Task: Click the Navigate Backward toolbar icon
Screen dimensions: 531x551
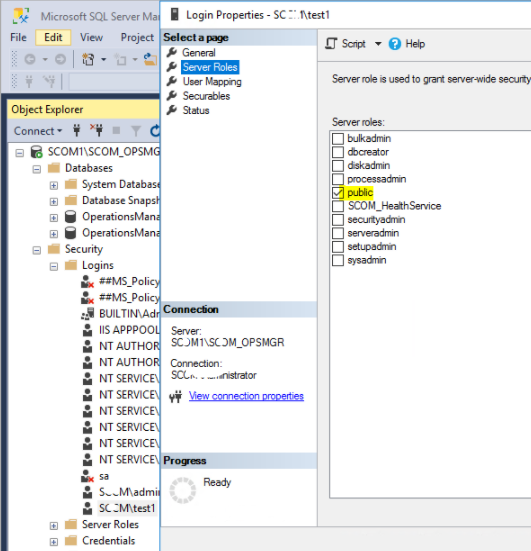Action: click(30, 59)
